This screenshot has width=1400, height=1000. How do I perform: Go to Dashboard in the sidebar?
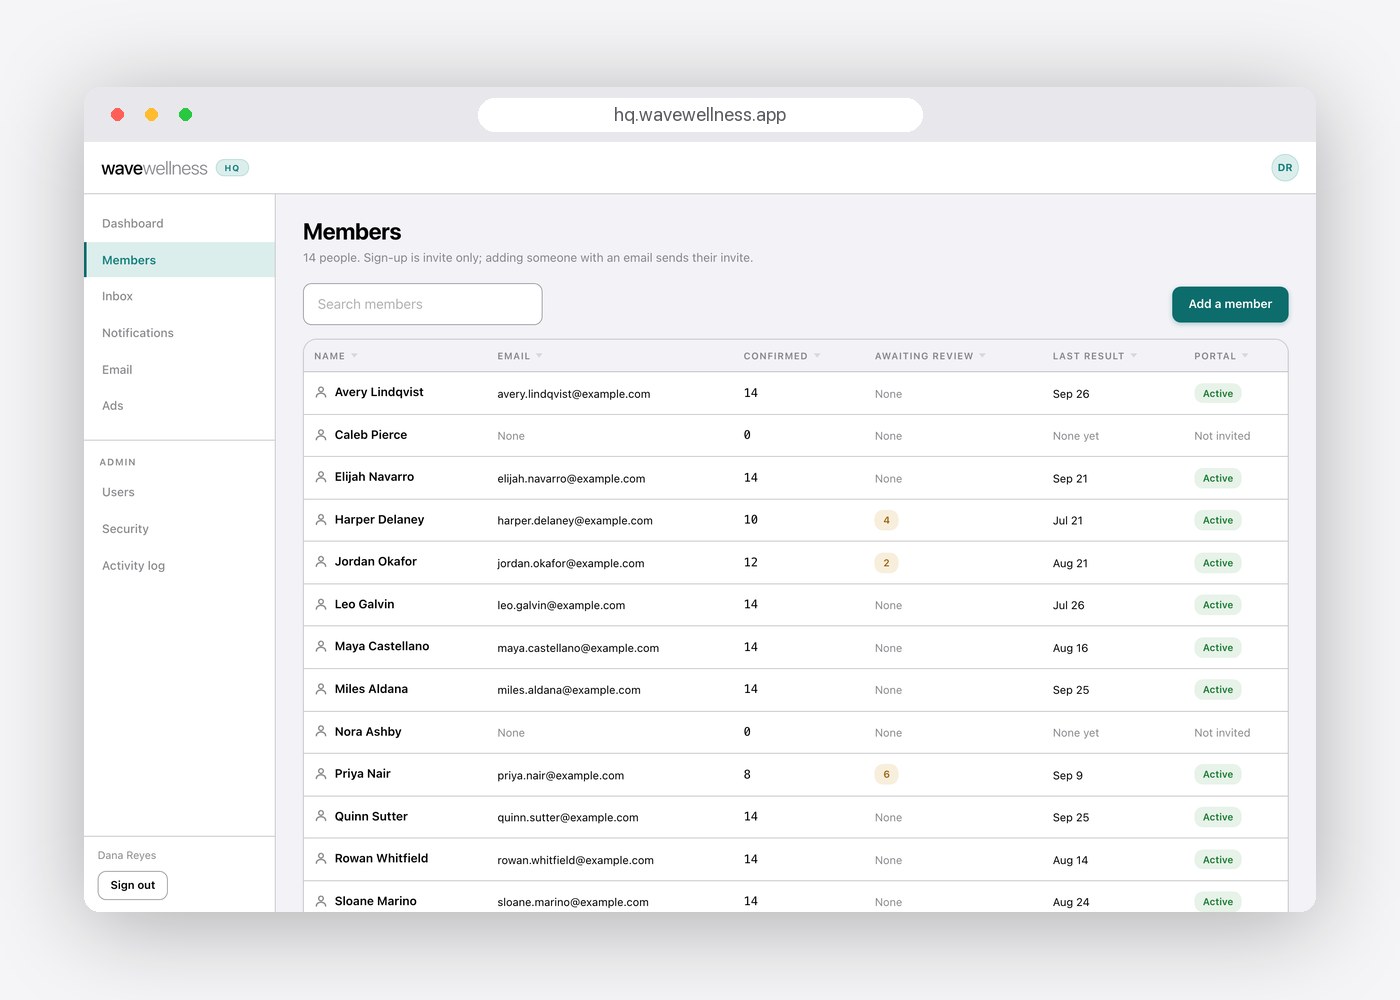[x=180, y=223]
